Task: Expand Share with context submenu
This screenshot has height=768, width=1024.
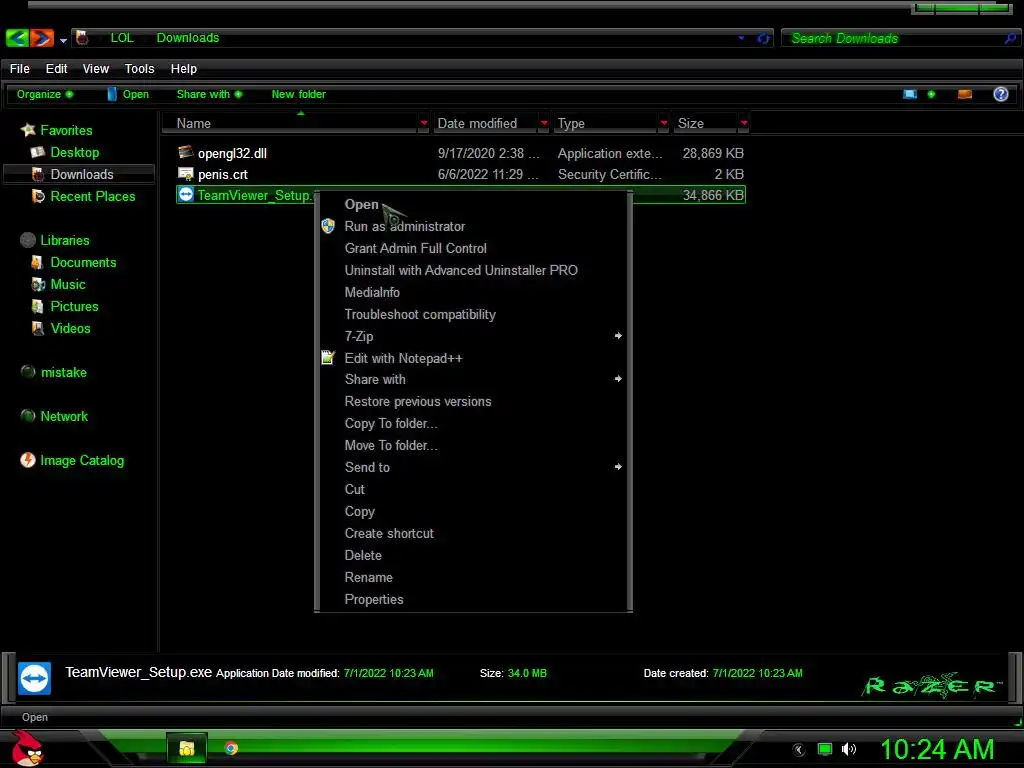Action: pyautogui.click(x=473, y=379)
